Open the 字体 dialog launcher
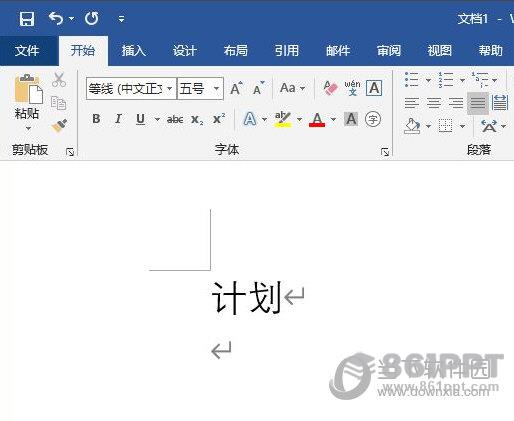The height and width of the screenshot is (421, 514). click(x=385, y=152)
